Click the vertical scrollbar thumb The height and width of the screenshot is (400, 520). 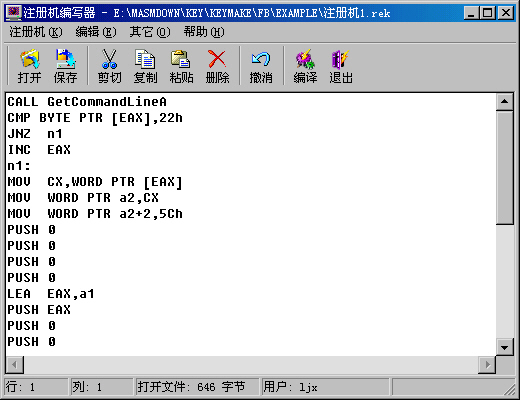(504, 168)
